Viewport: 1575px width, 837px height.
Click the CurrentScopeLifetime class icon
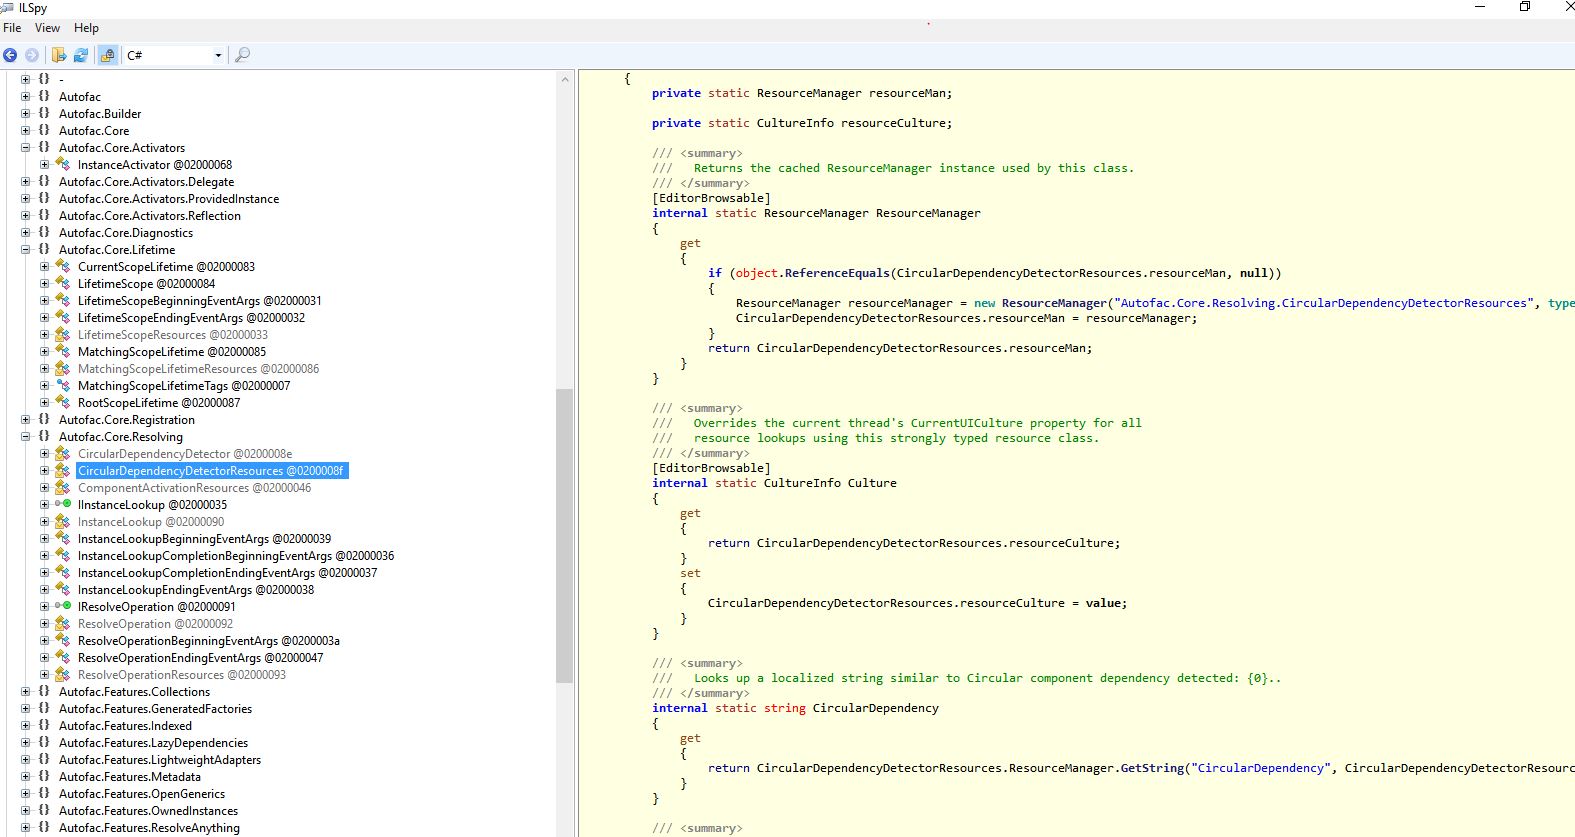pyautogui.click(x=63, y=267)
